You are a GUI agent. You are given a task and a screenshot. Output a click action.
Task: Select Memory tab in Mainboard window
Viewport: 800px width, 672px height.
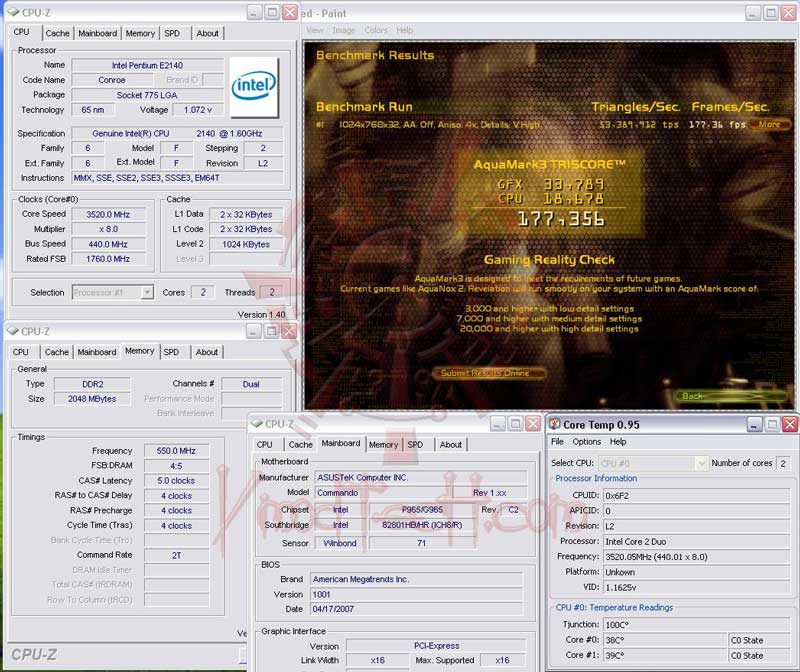[x=383, y=445]
